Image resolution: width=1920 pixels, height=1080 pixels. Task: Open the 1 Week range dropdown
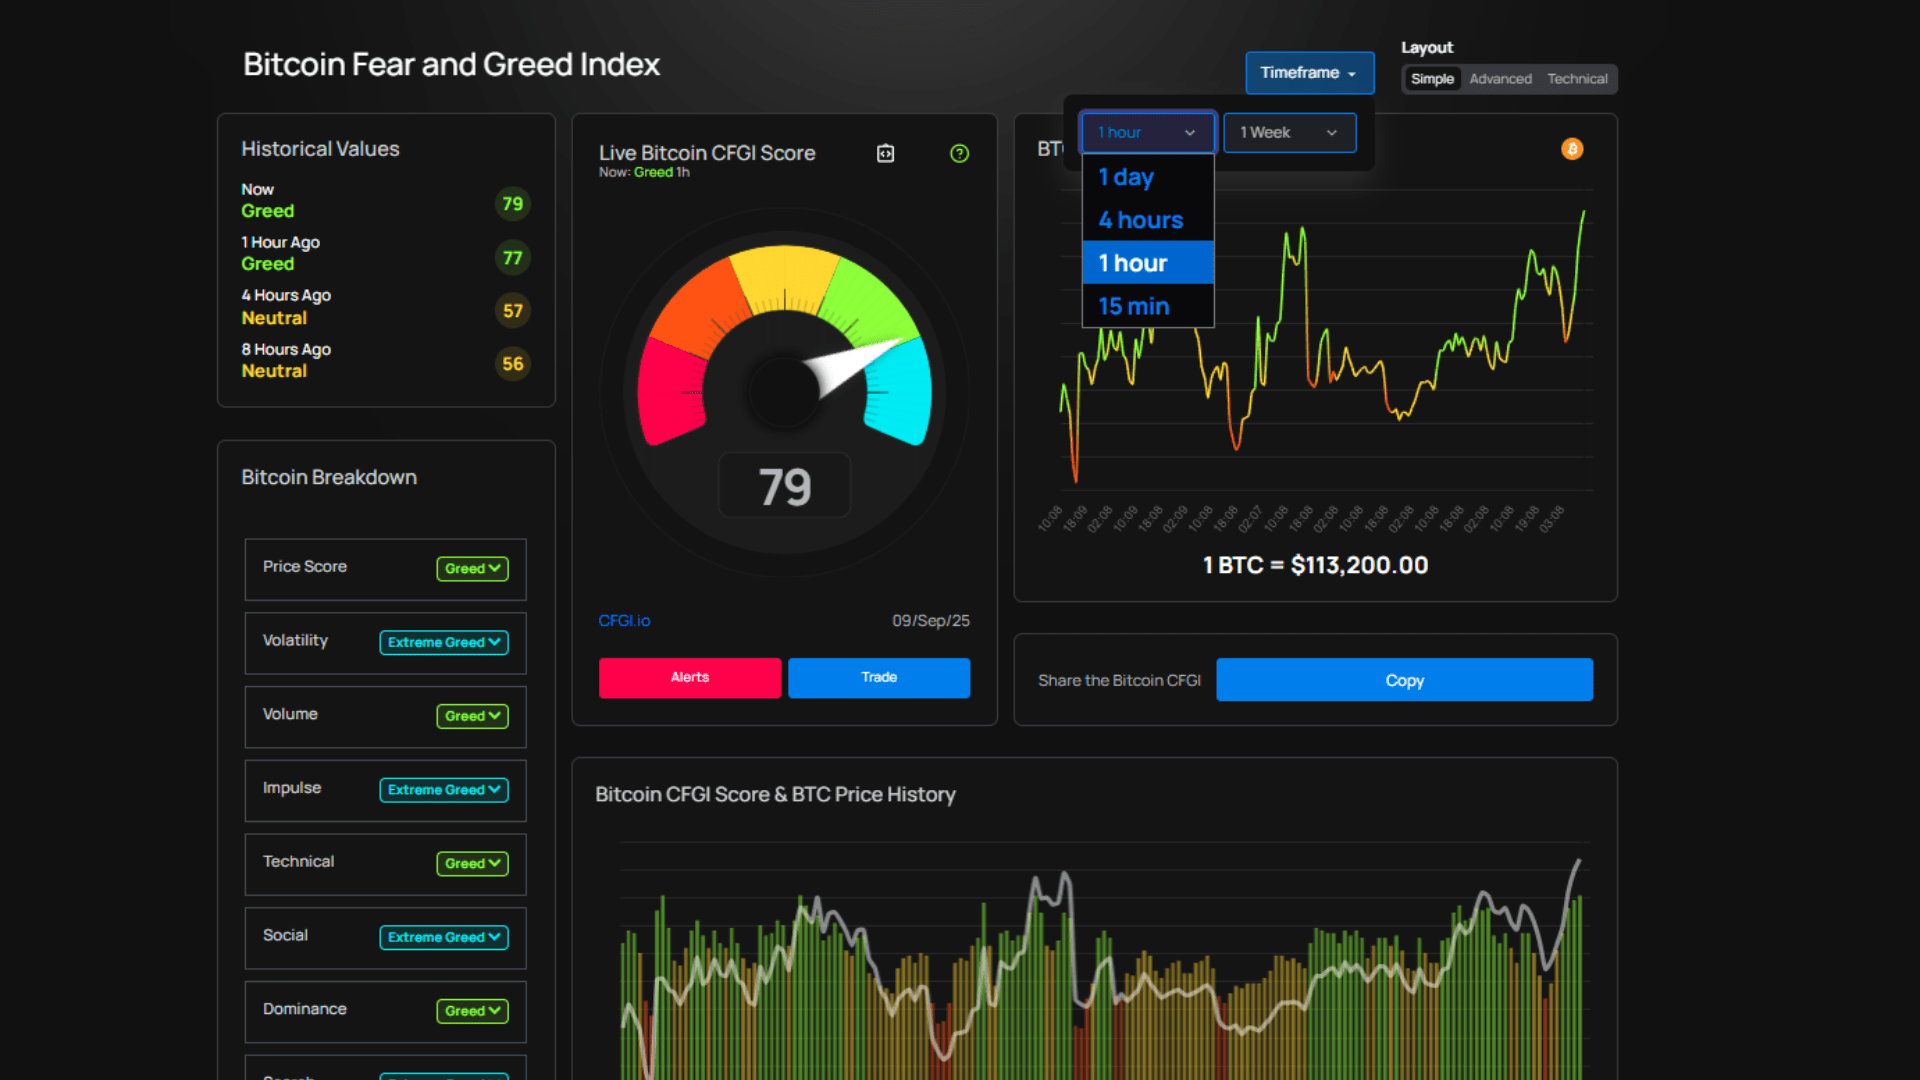coord(1289,133)
